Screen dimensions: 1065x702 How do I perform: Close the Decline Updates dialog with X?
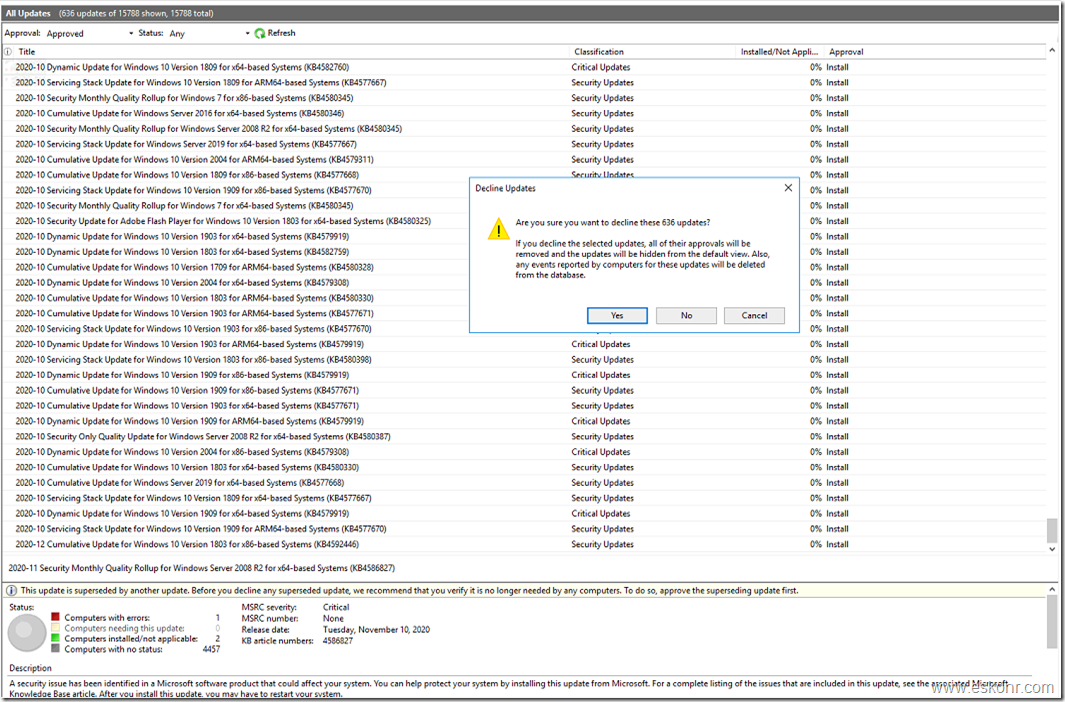tap(787, 188)
